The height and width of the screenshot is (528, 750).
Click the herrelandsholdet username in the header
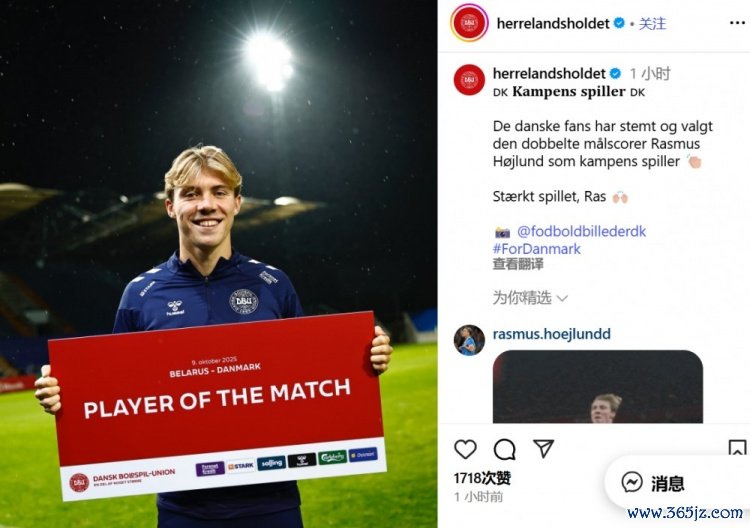553,23
